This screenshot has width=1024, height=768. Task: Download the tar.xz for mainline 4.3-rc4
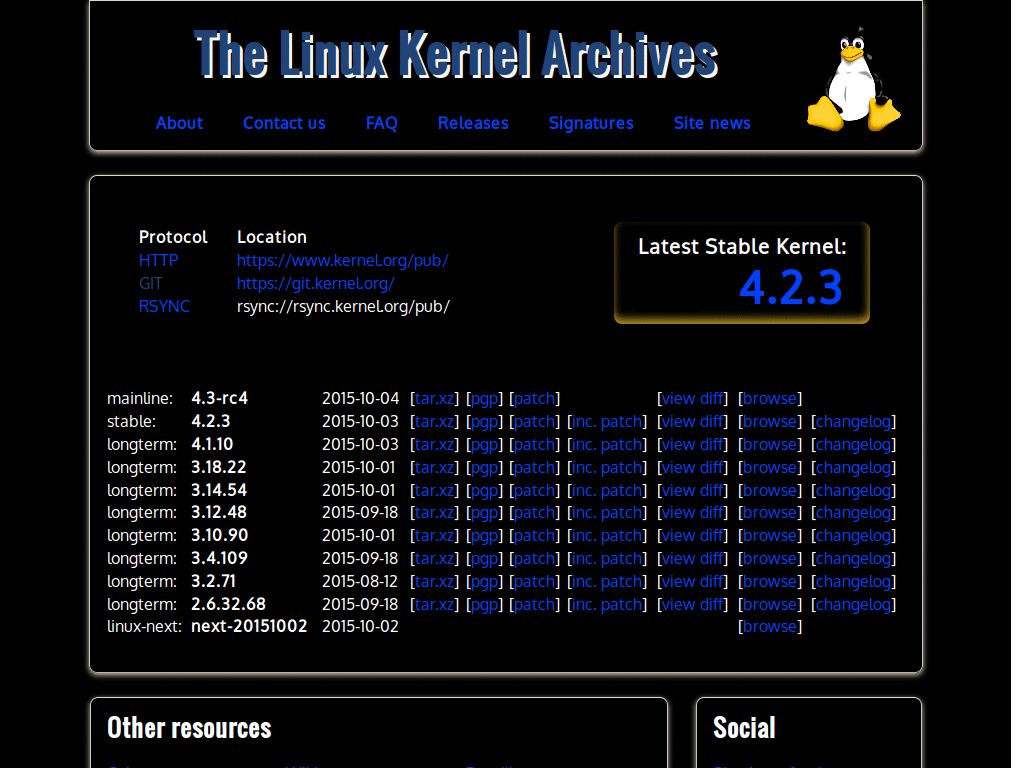point(434,398)
